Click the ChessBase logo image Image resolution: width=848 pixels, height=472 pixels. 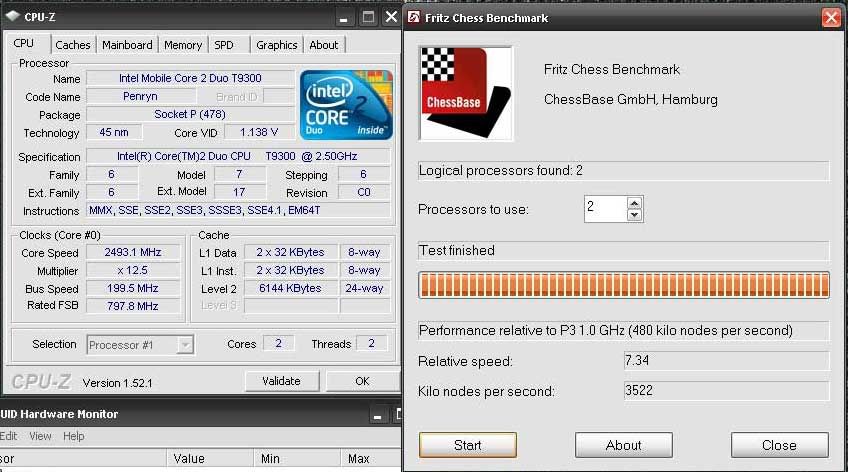[466, 94]
